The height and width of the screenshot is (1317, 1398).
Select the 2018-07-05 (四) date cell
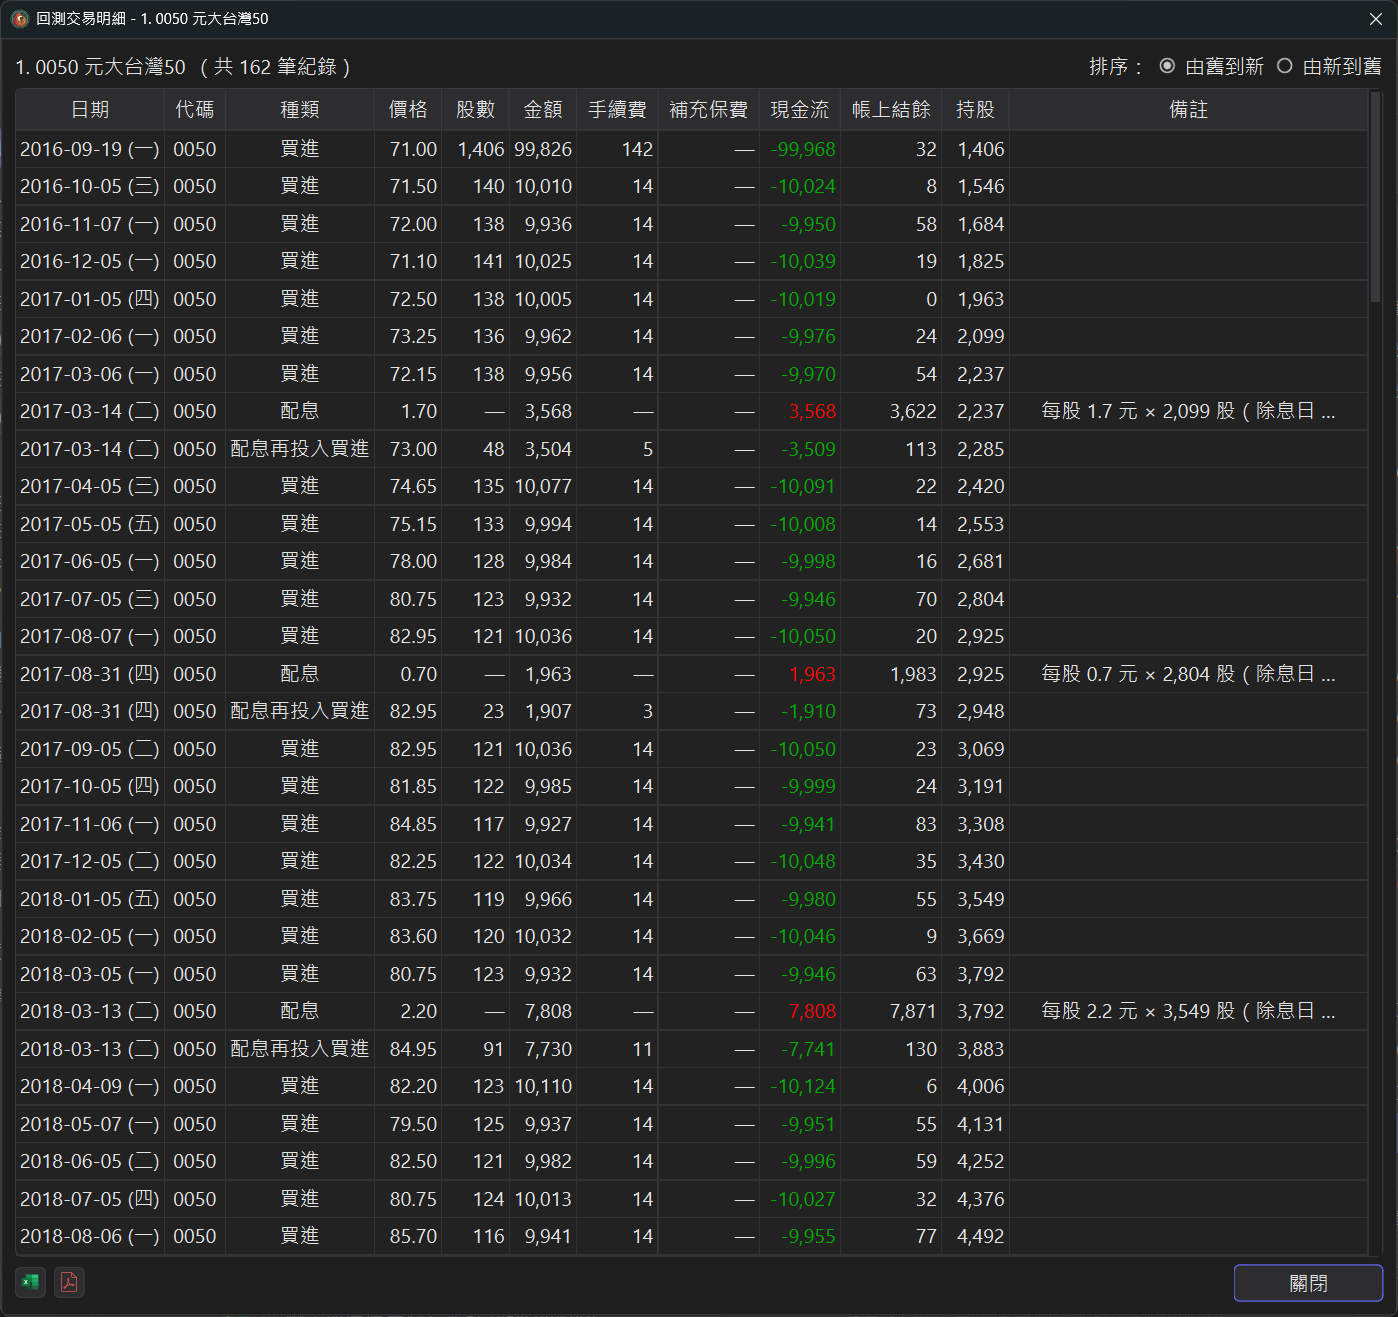(x=90, y=1199)
